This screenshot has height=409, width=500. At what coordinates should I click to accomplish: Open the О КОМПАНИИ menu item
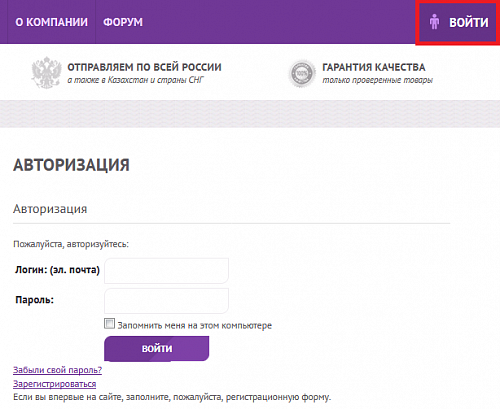pyautogui.click(x=52, y=22)
